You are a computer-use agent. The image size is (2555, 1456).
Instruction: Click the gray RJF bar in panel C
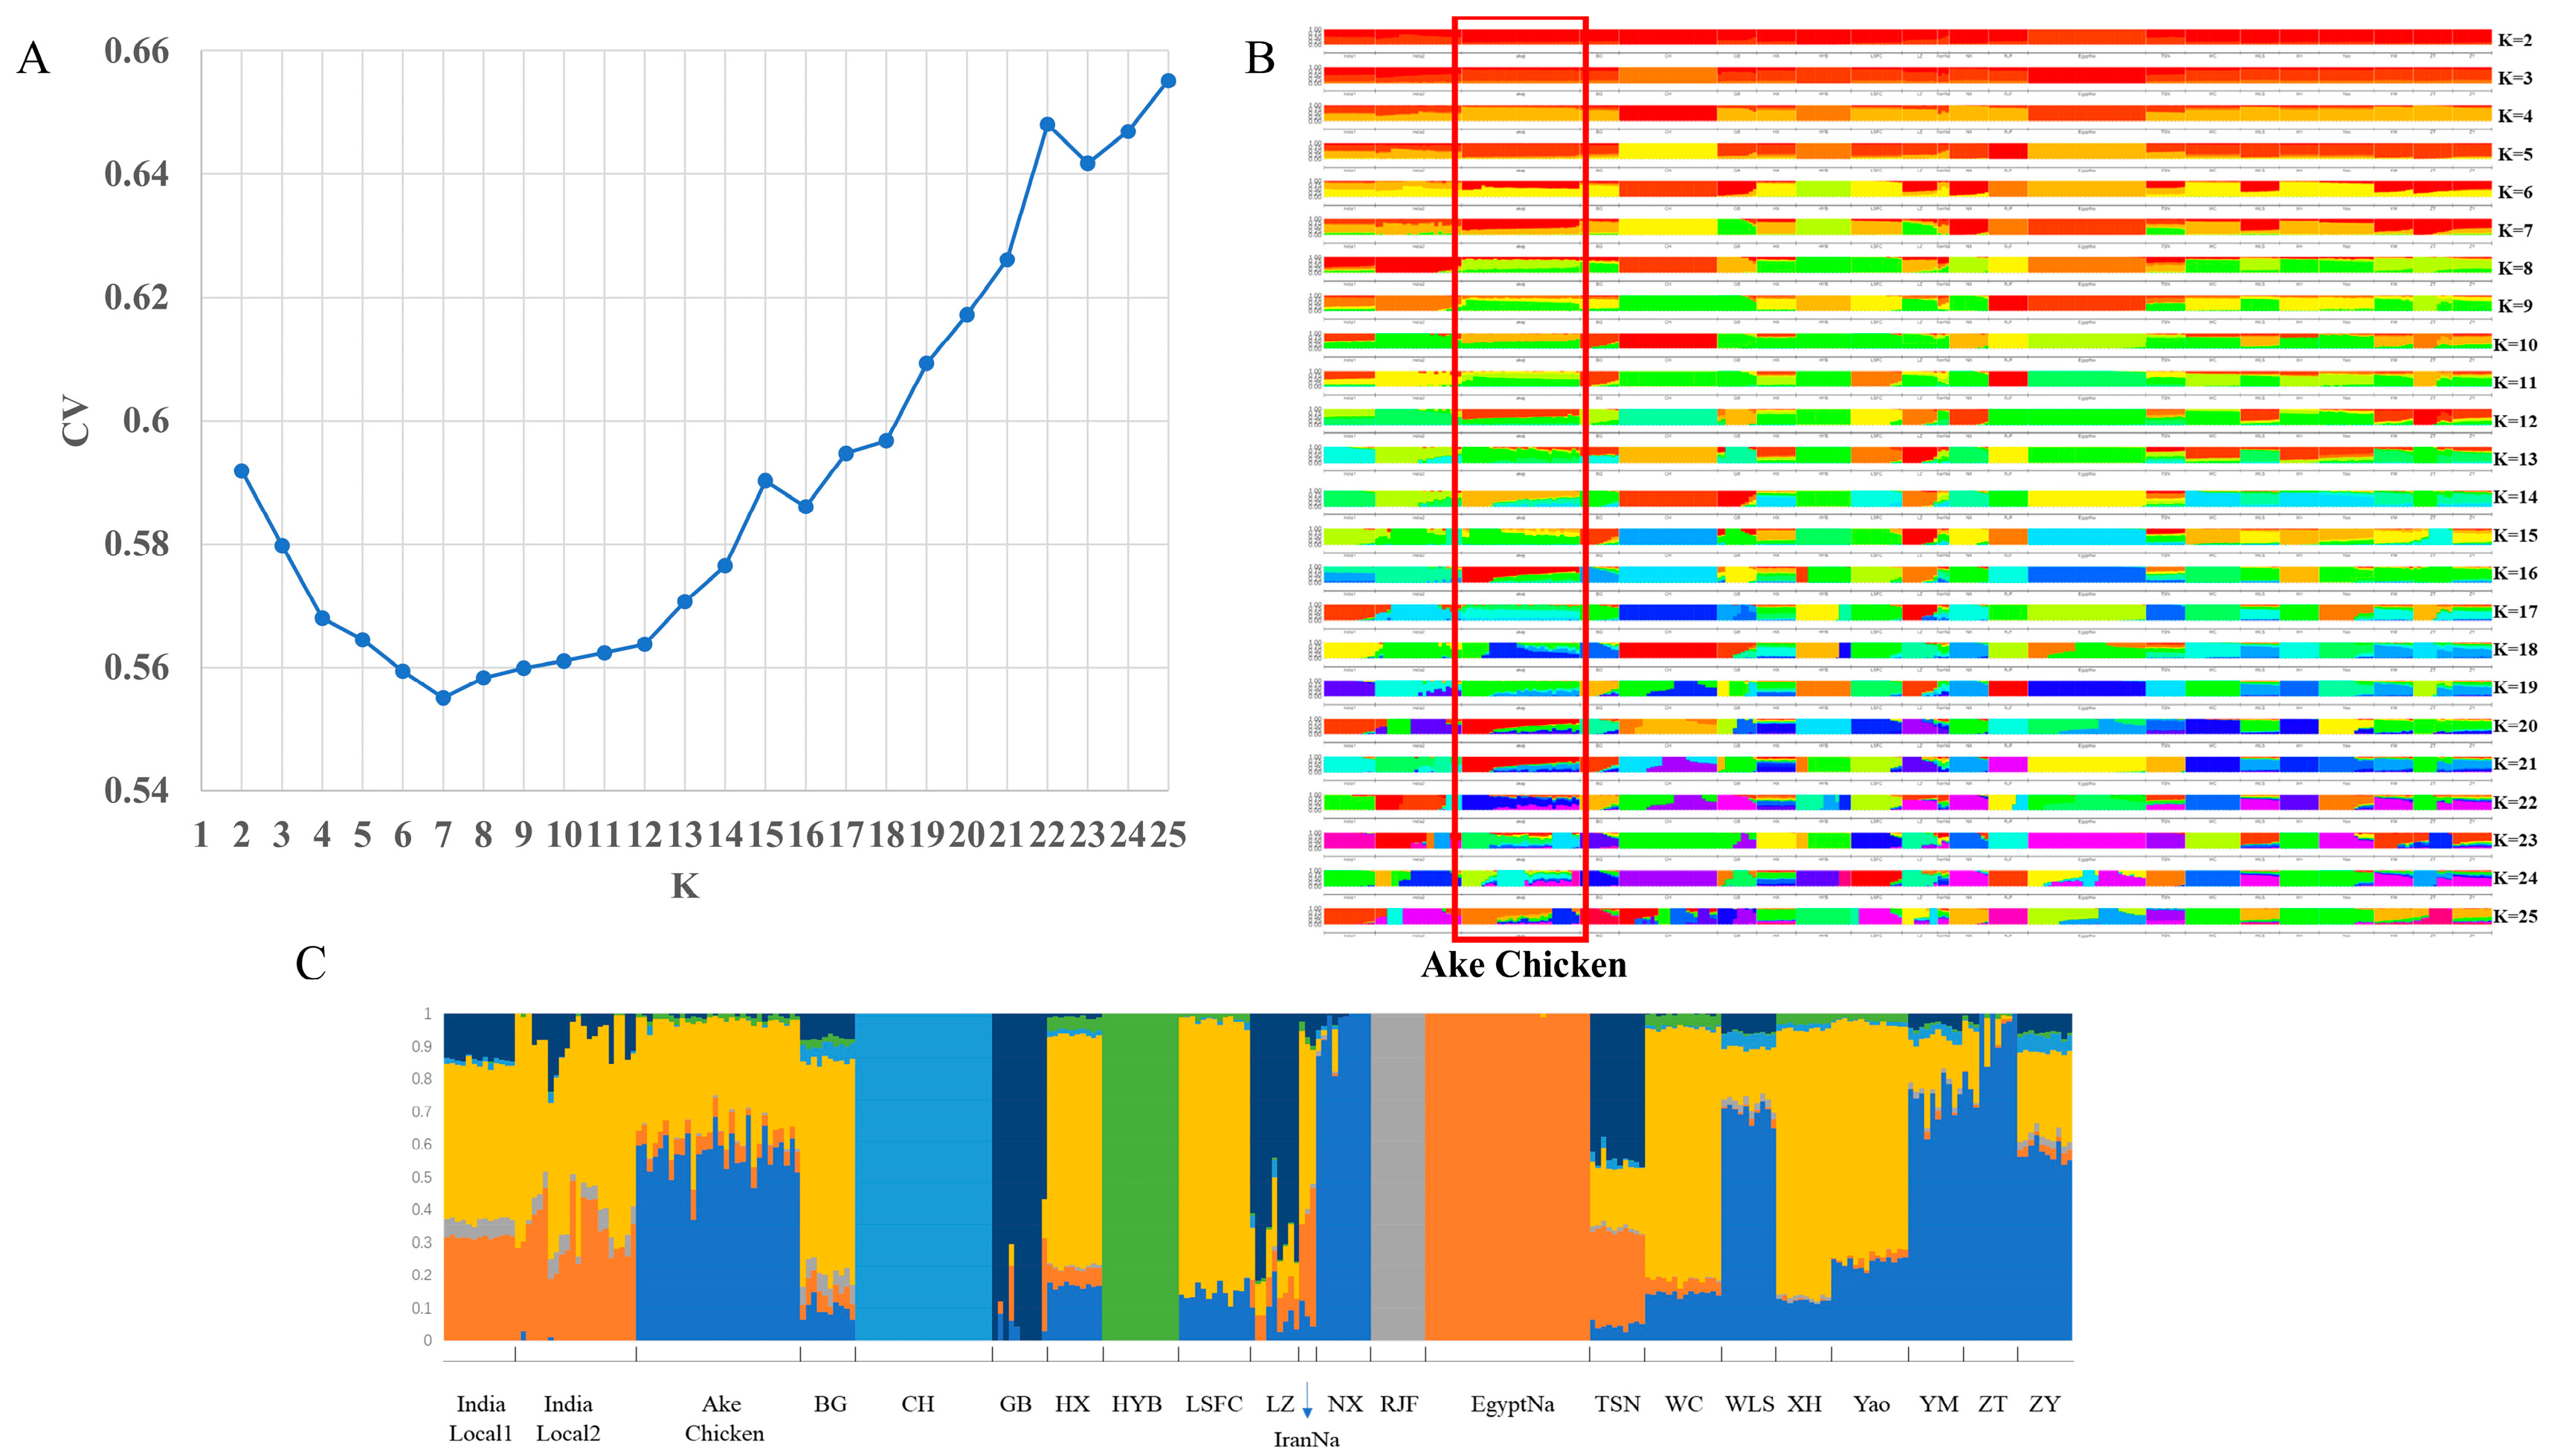pos(1397,1176)
